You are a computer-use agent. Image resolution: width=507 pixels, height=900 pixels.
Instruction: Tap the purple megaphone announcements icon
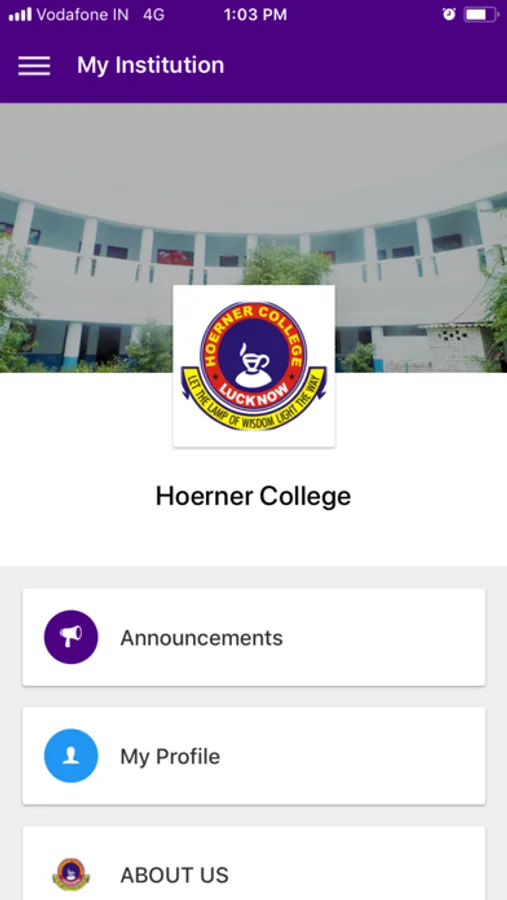(x=71, y=637)
